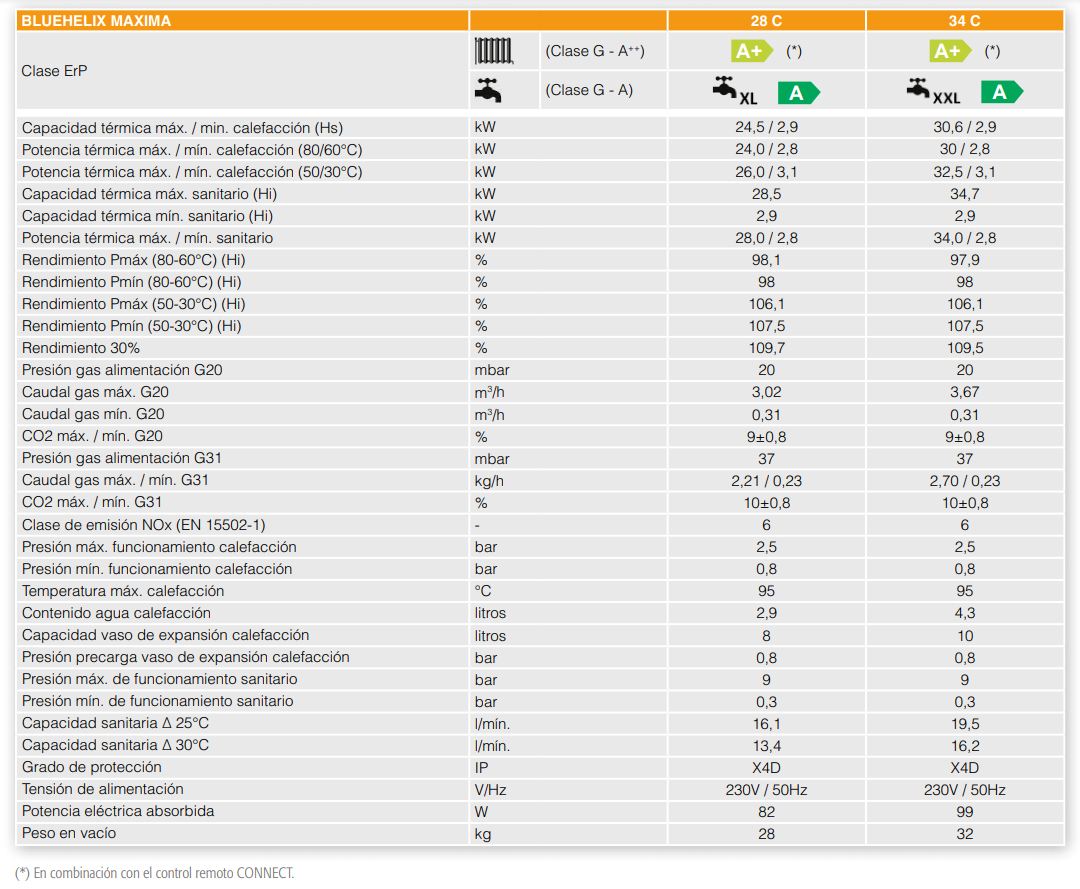1080x889 pixels.
Task: Click the Peso en vacío row label
Action: tap(69, 833)
